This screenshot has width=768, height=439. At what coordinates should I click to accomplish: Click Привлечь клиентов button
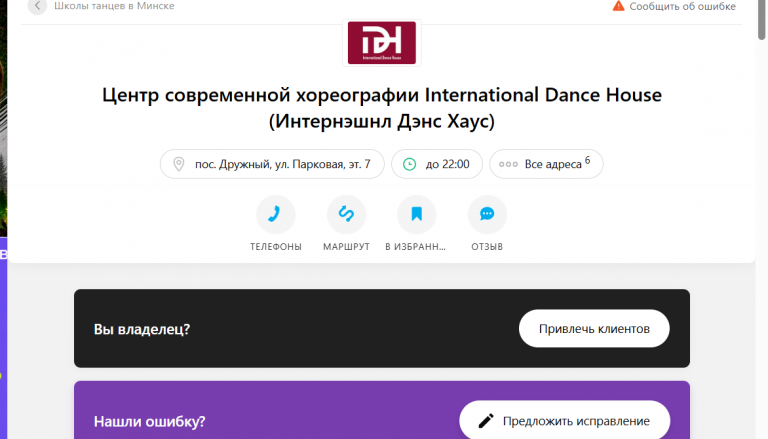click(594, 329)
